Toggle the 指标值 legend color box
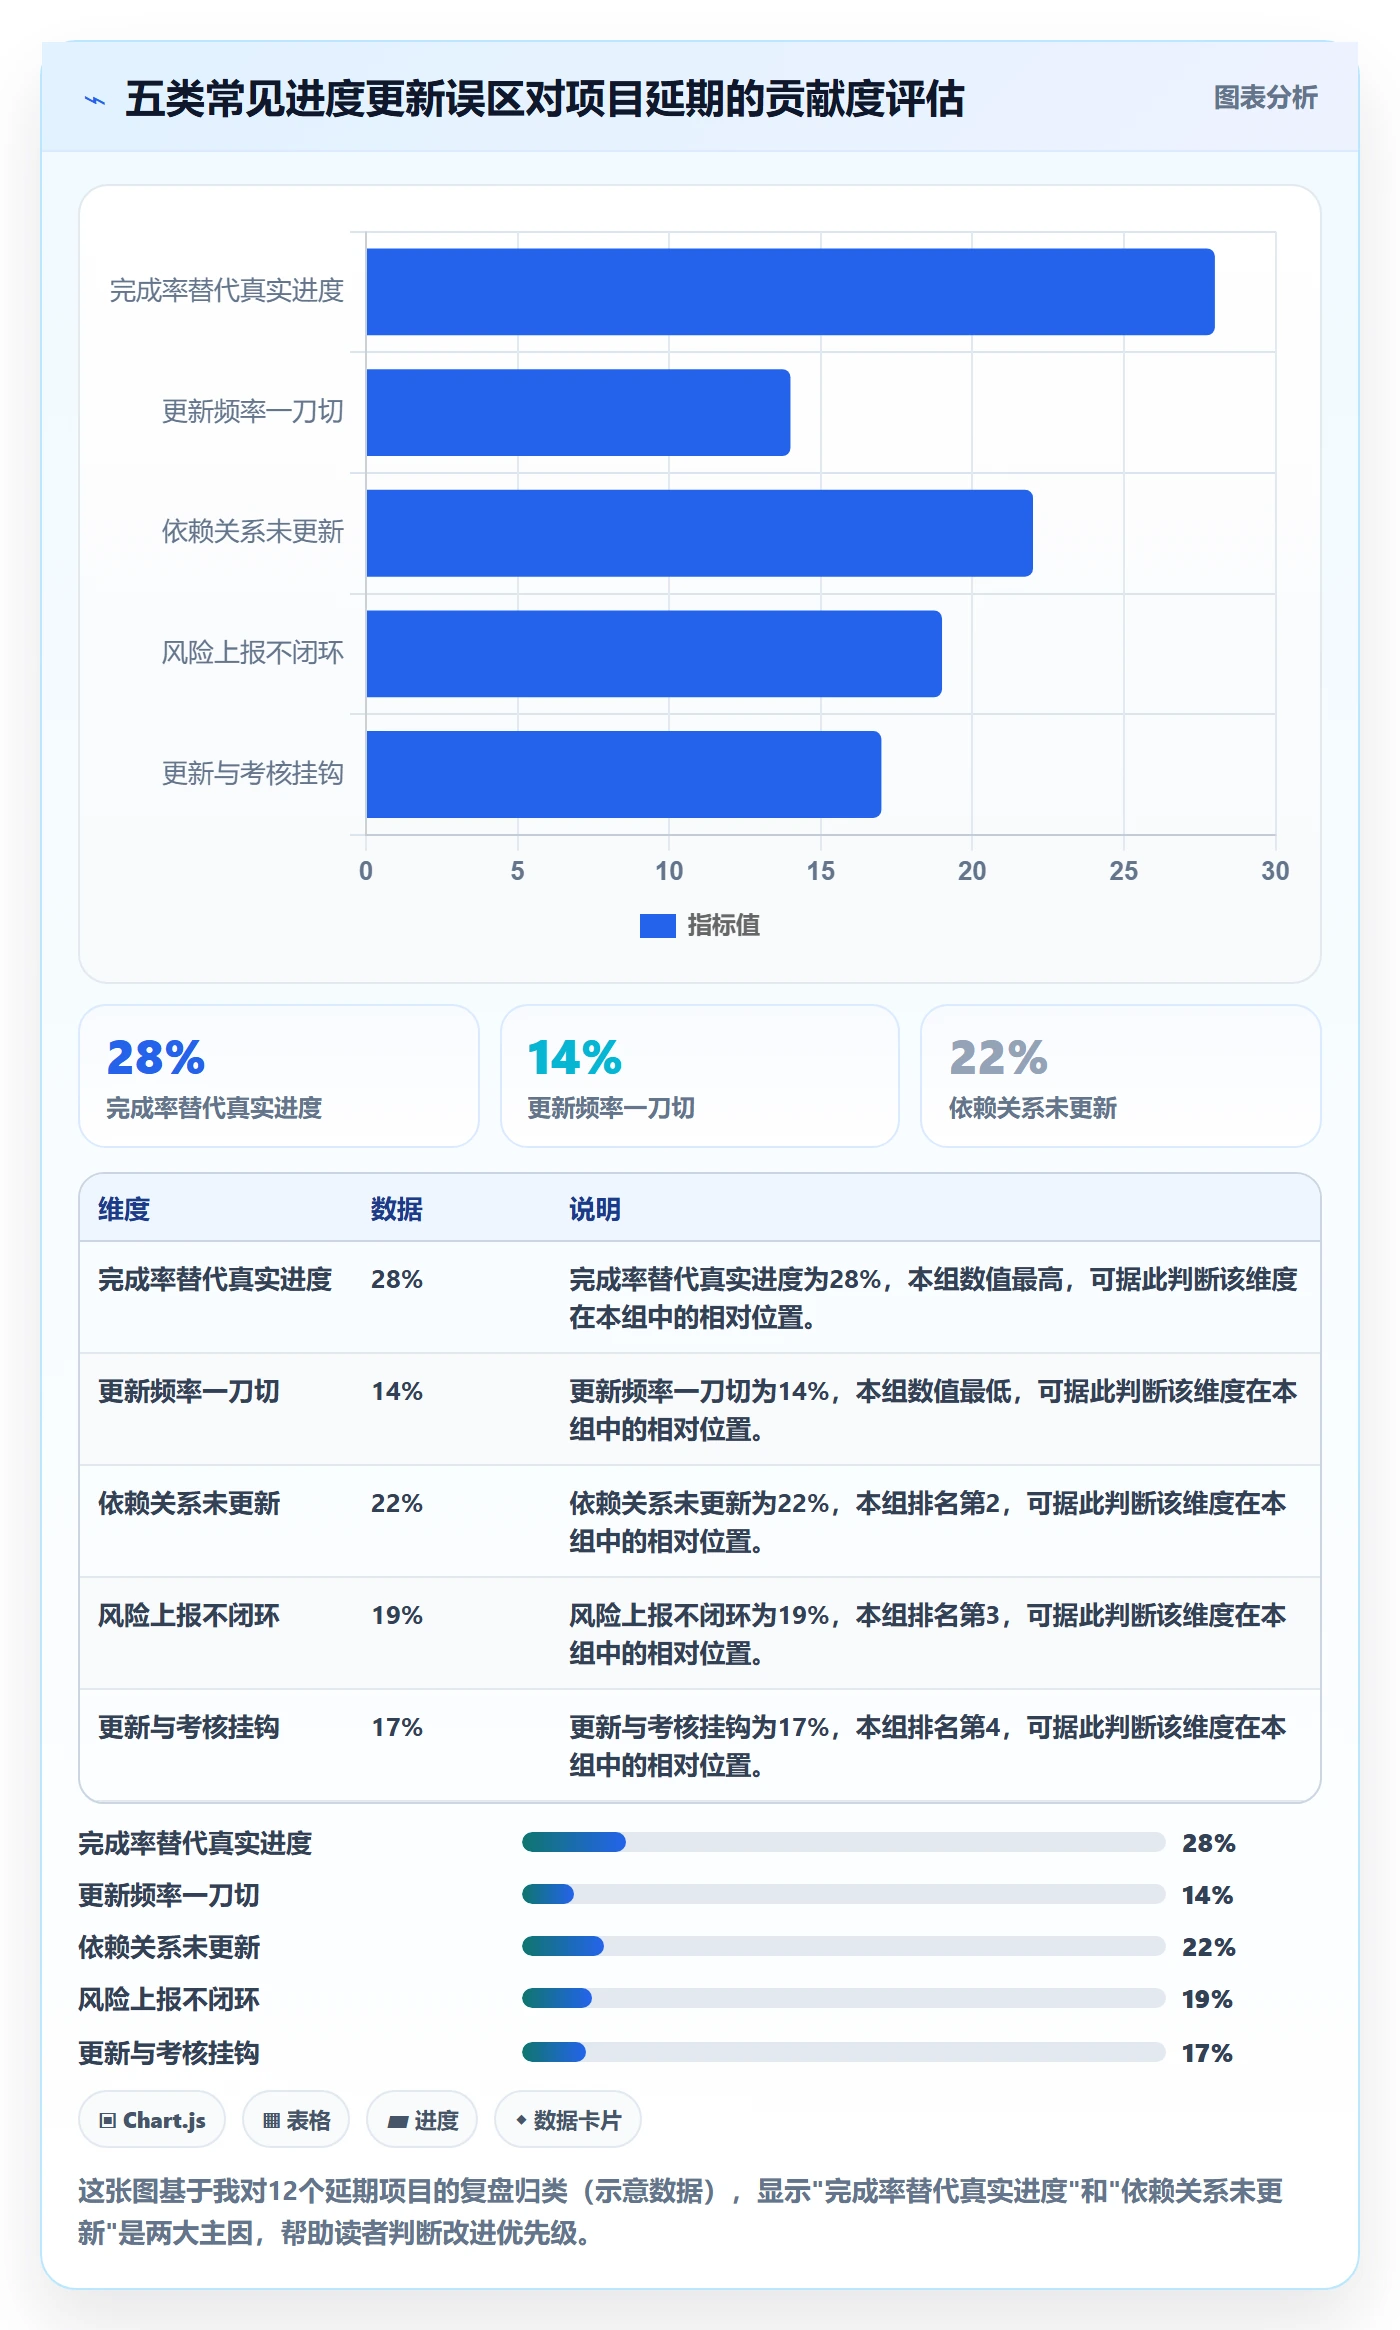Screen dimensions: 1400x2330 [x=657, y=926]
